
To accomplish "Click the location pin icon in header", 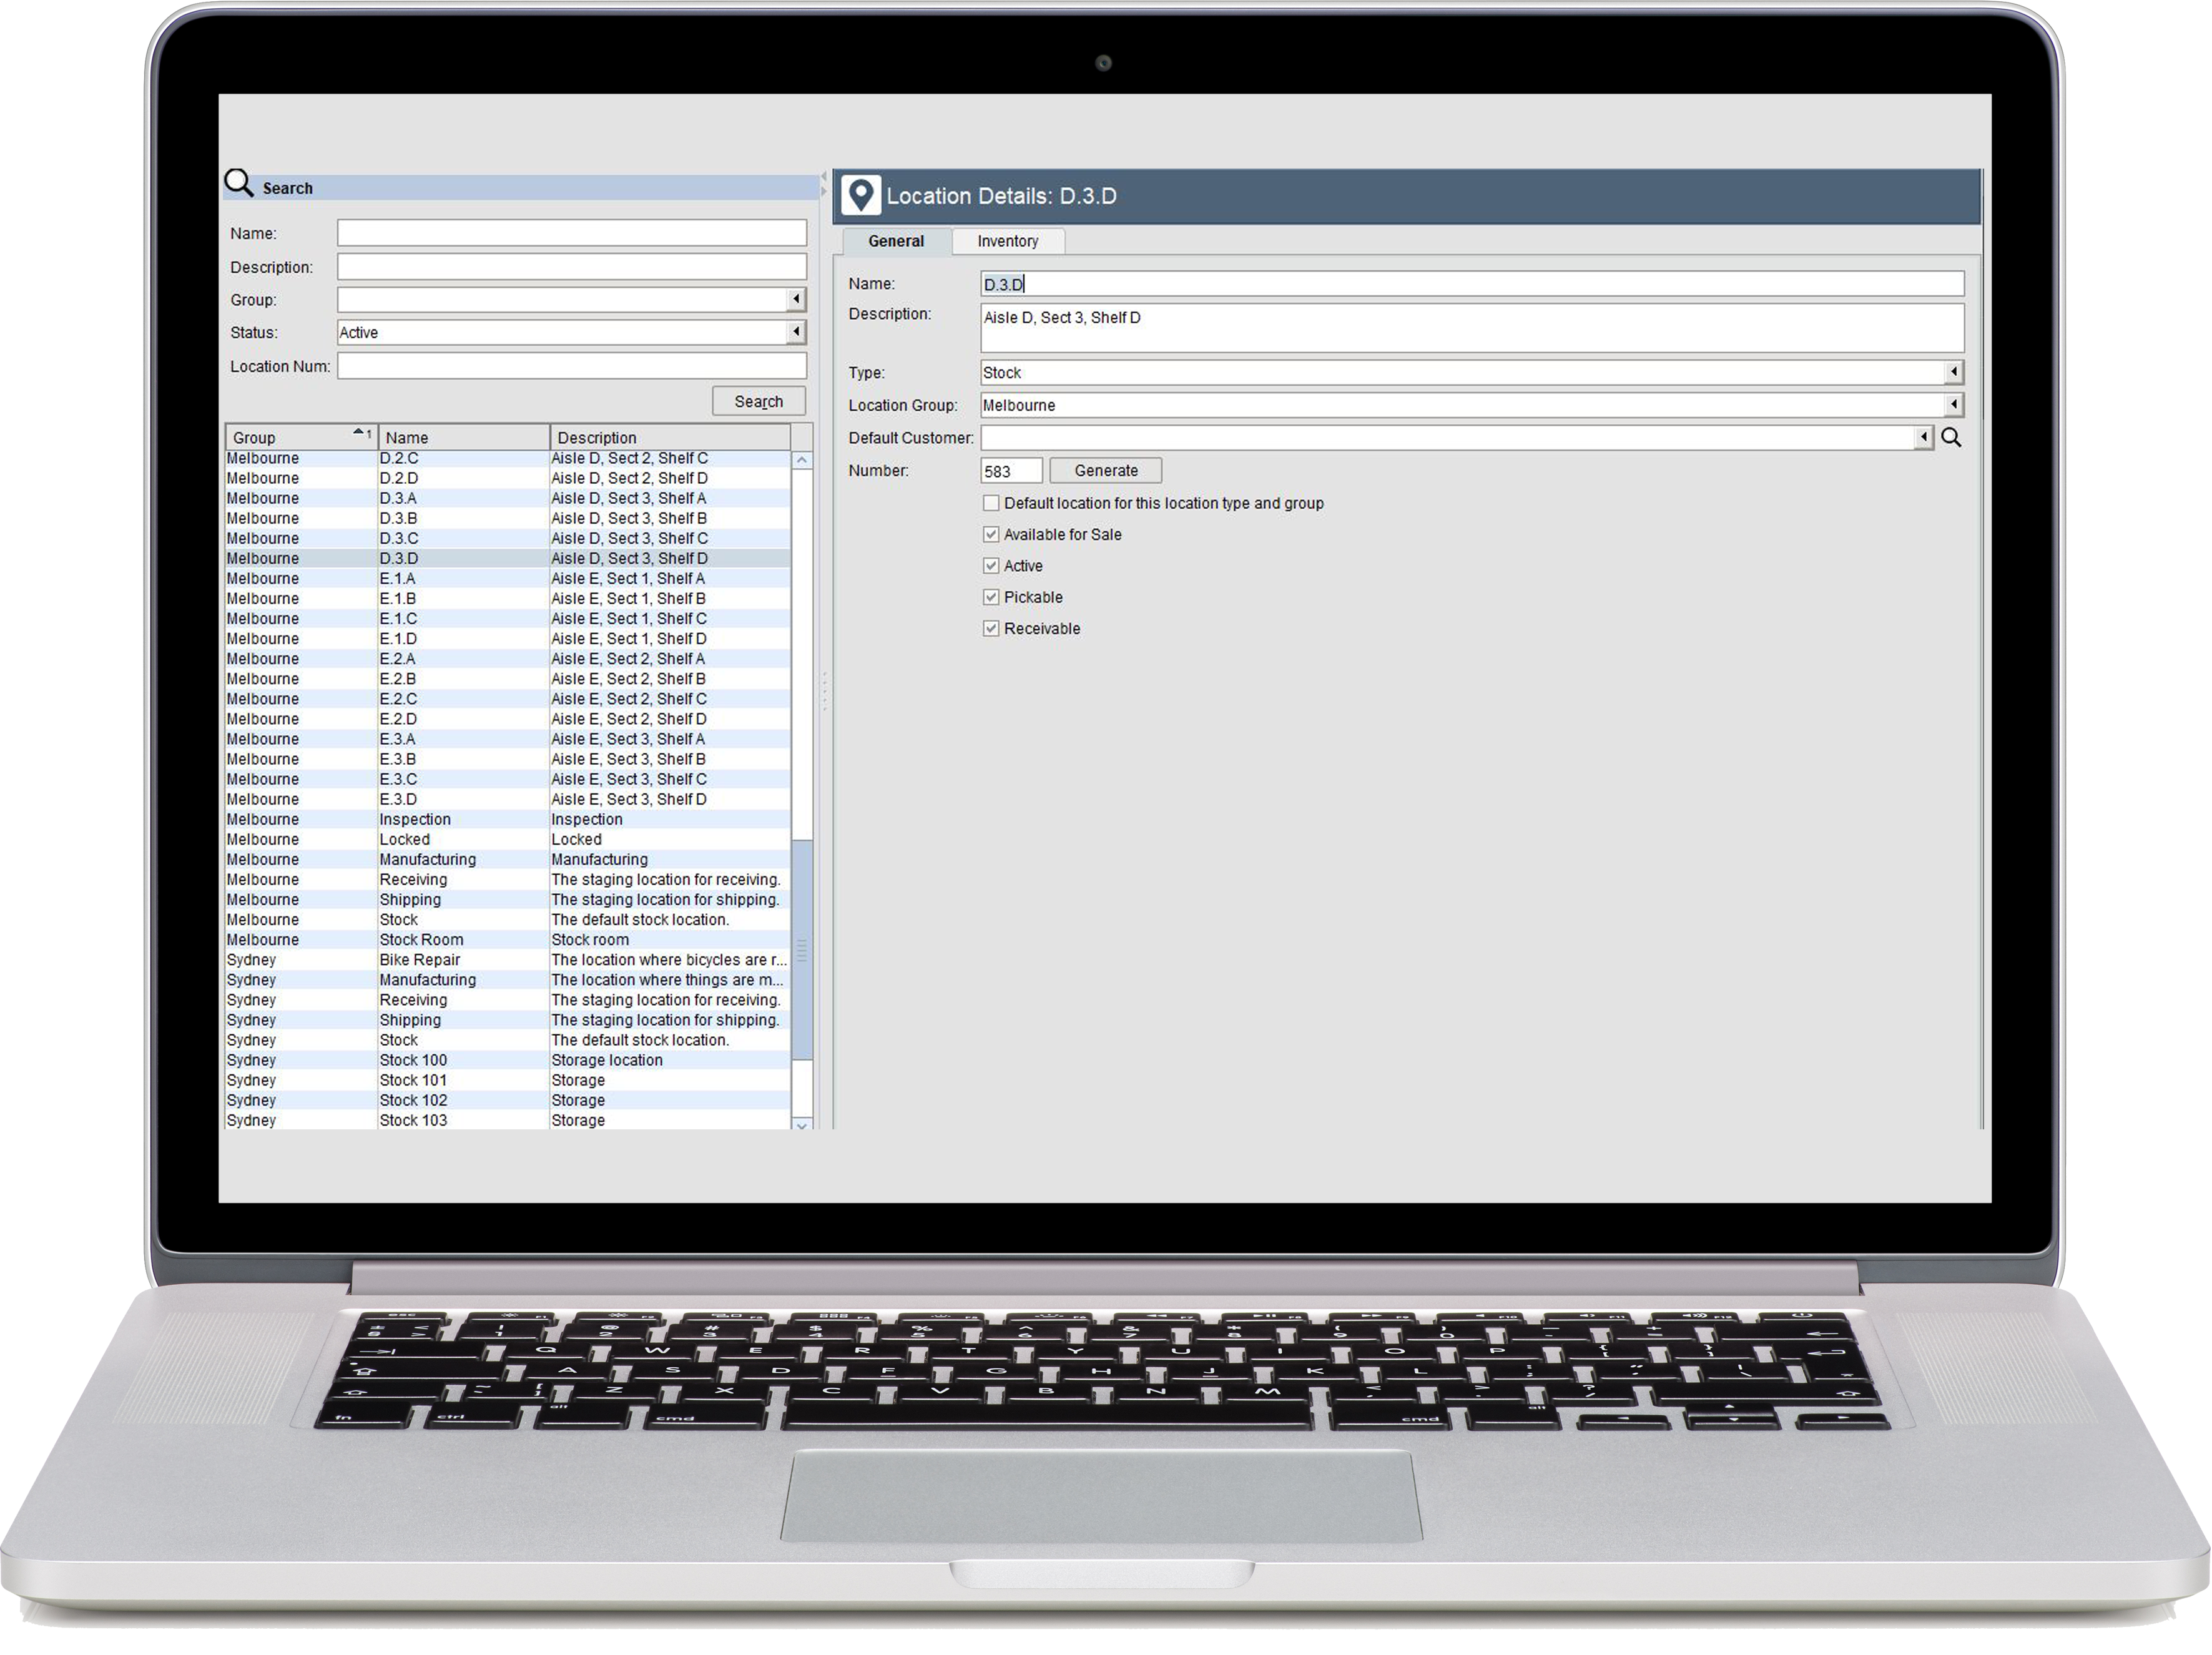I will click(860, 195).
